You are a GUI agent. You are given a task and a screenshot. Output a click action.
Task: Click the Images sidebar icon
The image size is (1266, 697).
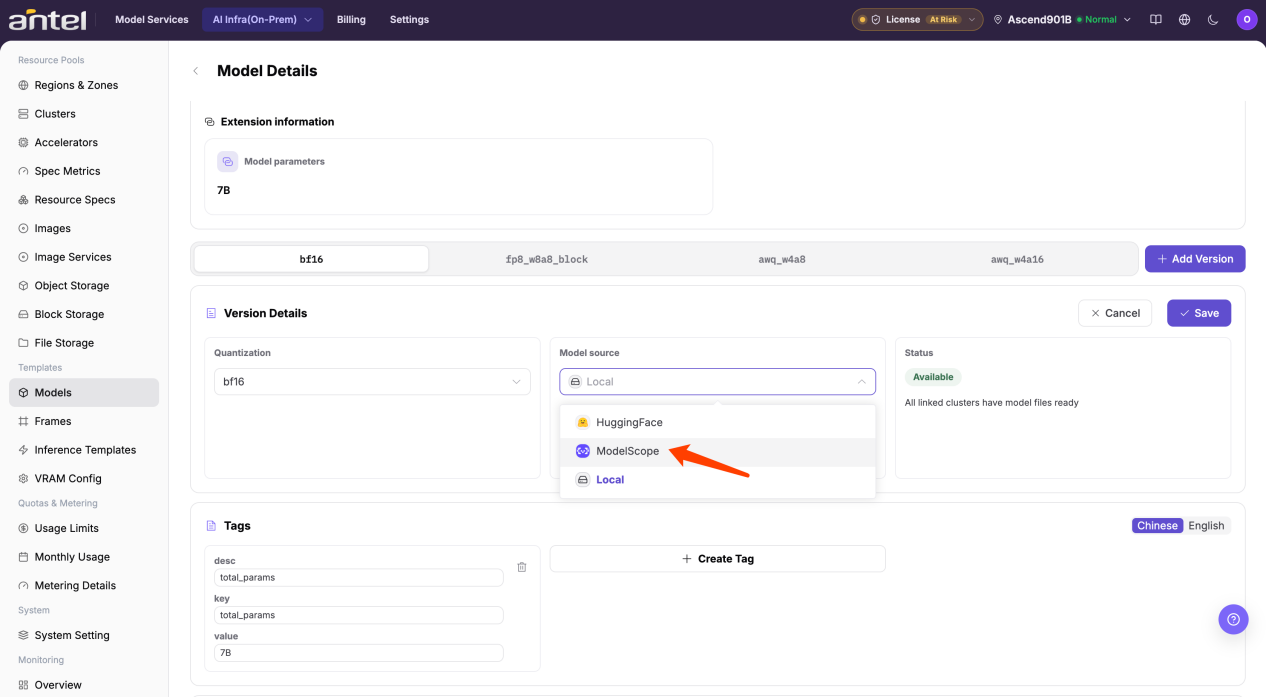24,228
